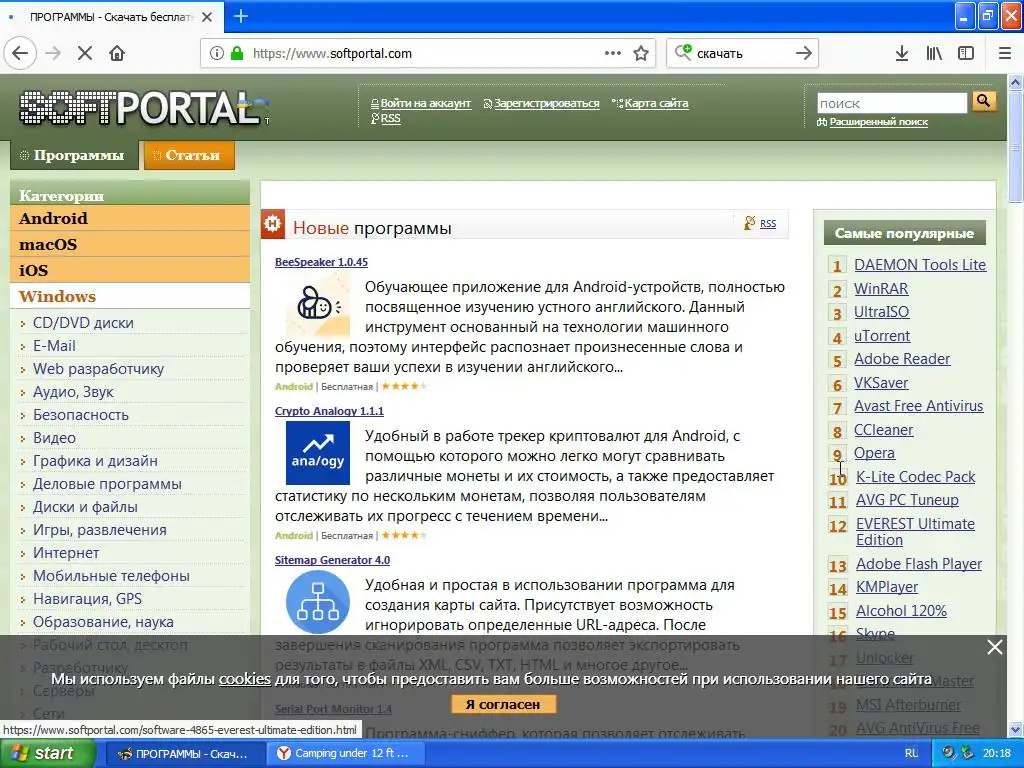Viewport: 1024px width, 768px height.
Task: Open DAEMON Tools Lite popular link
Action: point(920,264)
